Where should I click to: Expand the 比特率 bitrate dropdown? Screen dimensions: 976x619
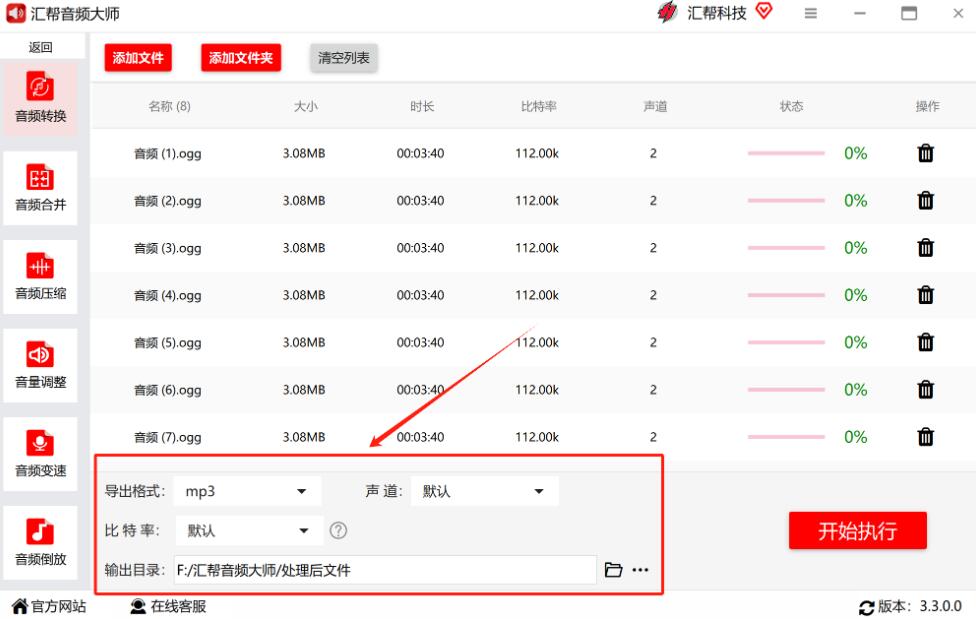point(250,531)
